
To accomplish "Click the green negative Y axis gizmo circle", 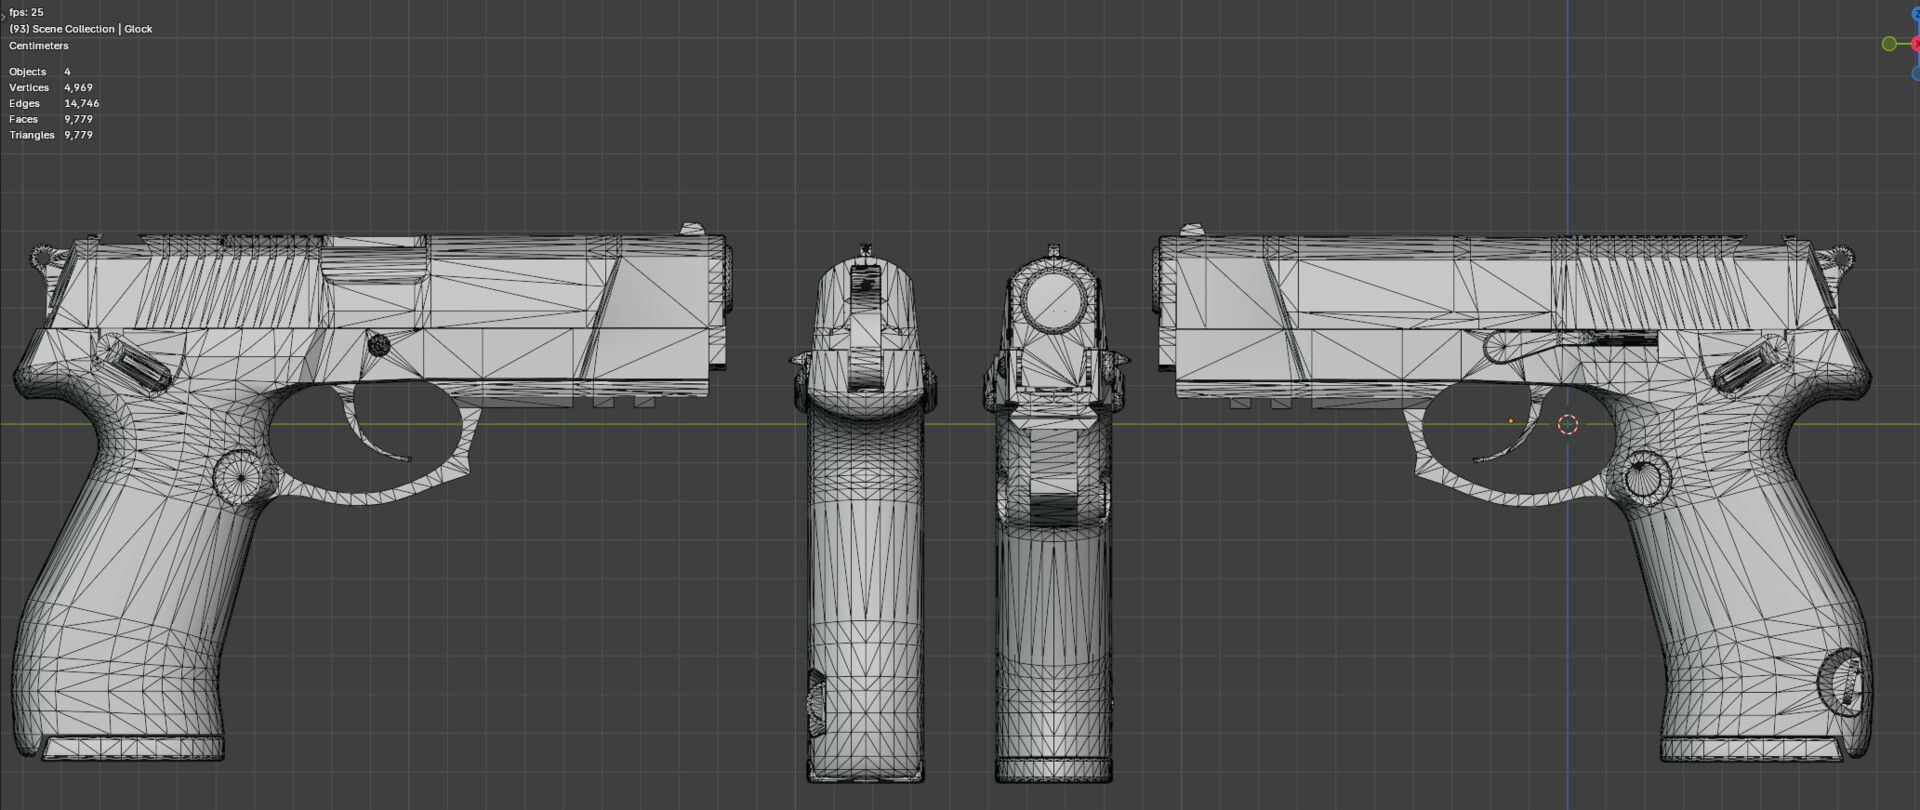I will pos(1888,44).
